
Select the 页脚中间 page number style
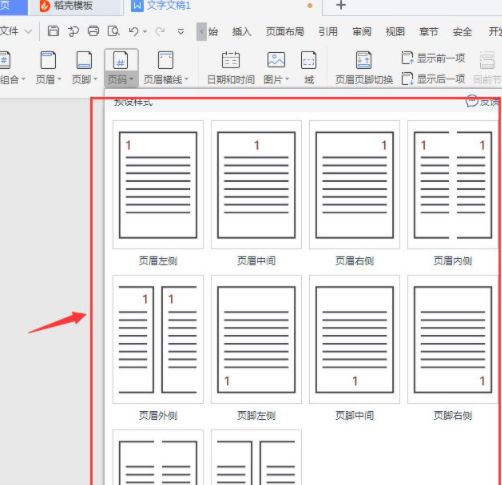point(355,339)
